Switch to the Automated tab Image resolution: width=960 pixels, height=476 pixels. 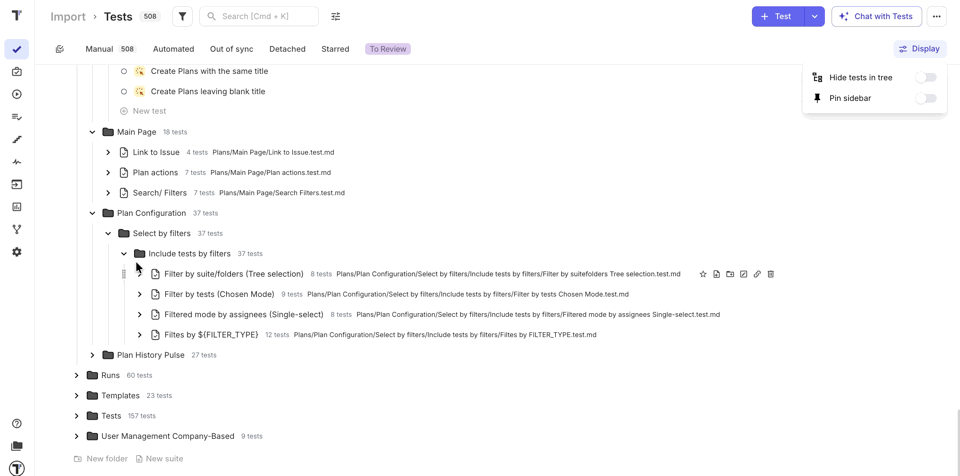tap(173, 49)
